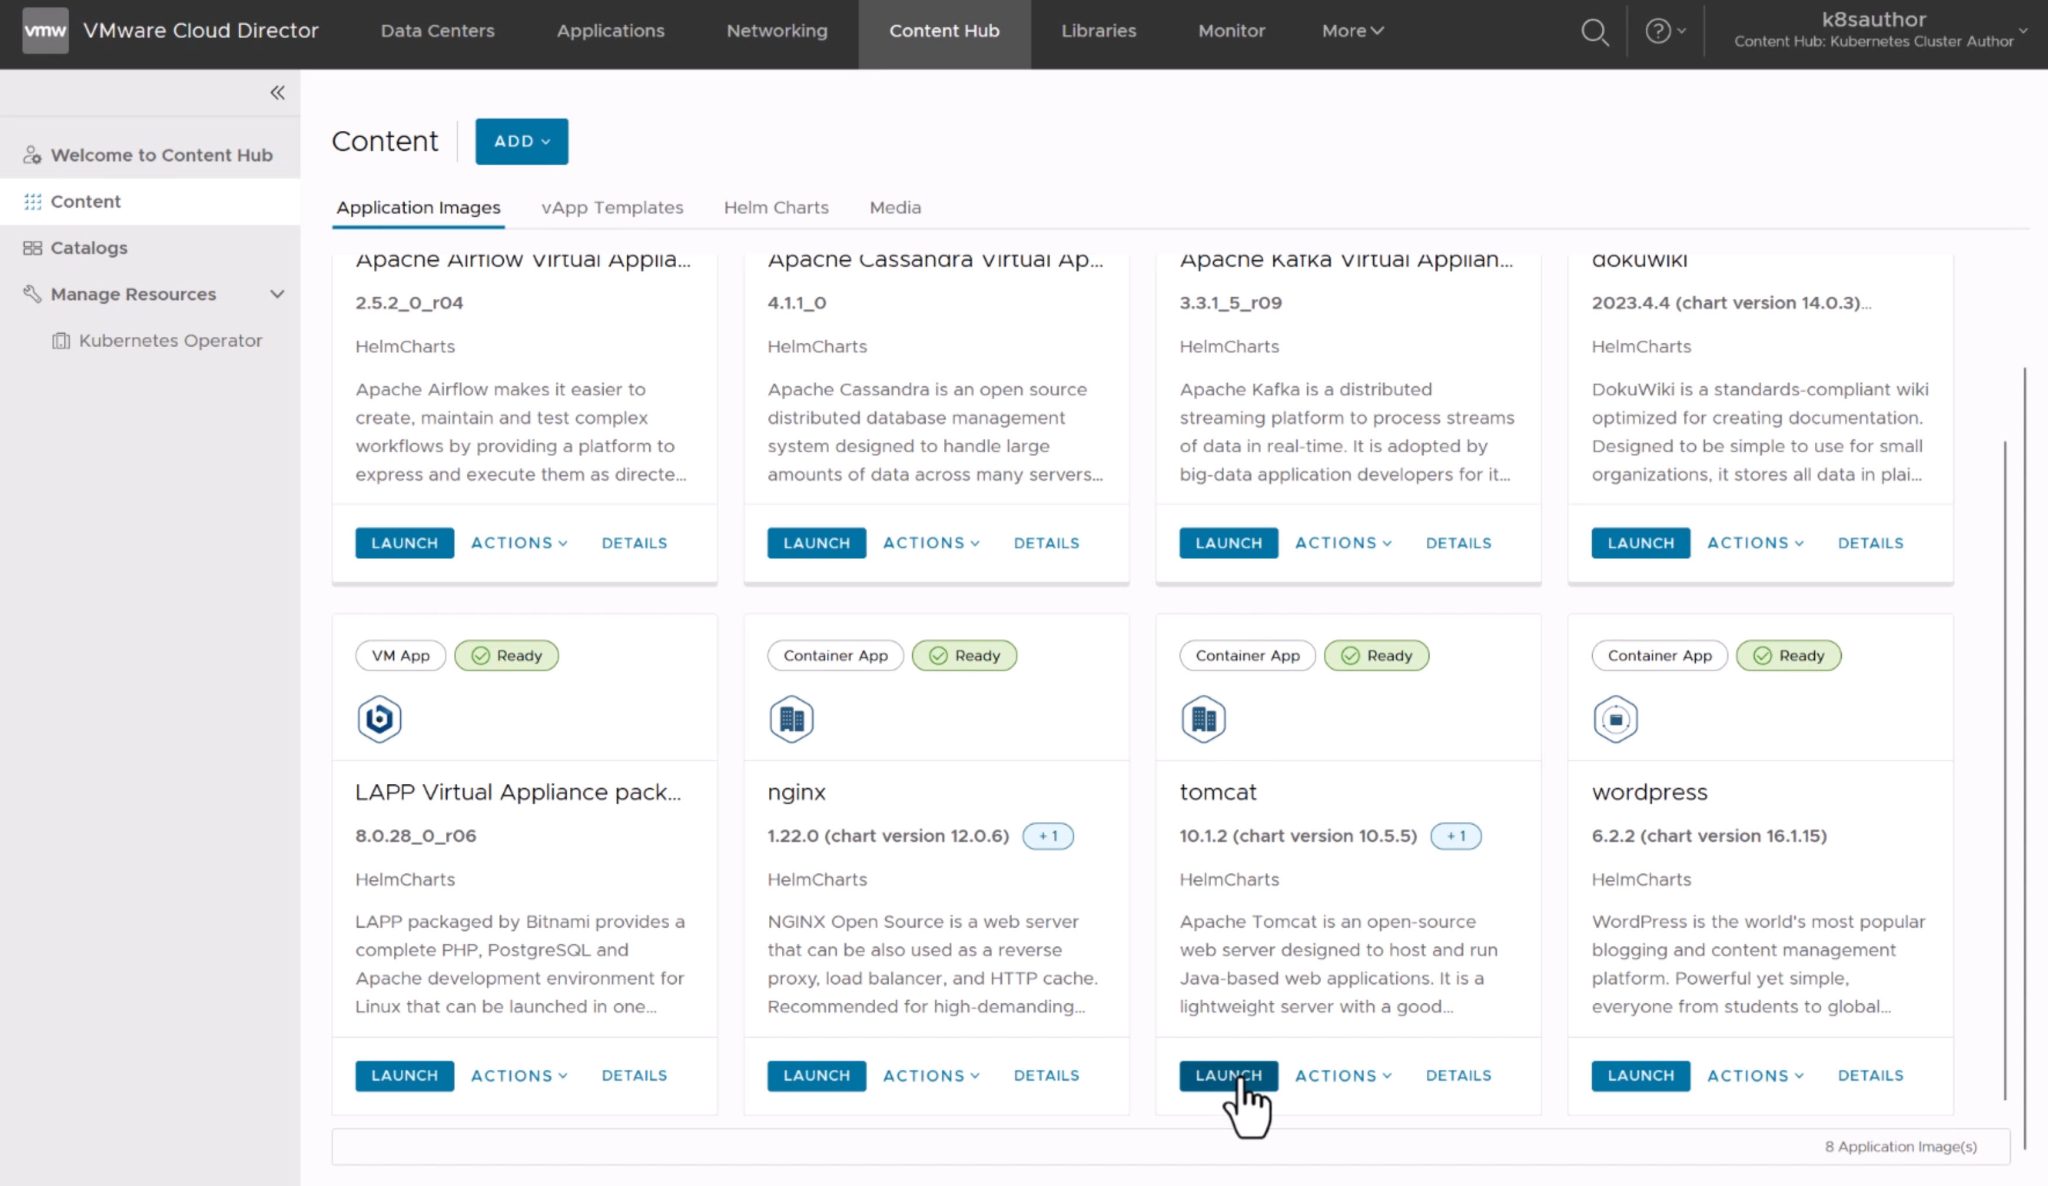Open Catalogs from the sidebar
Image resolution: width=2048 pixels, height=1186 pixels.
pos(88,247)
